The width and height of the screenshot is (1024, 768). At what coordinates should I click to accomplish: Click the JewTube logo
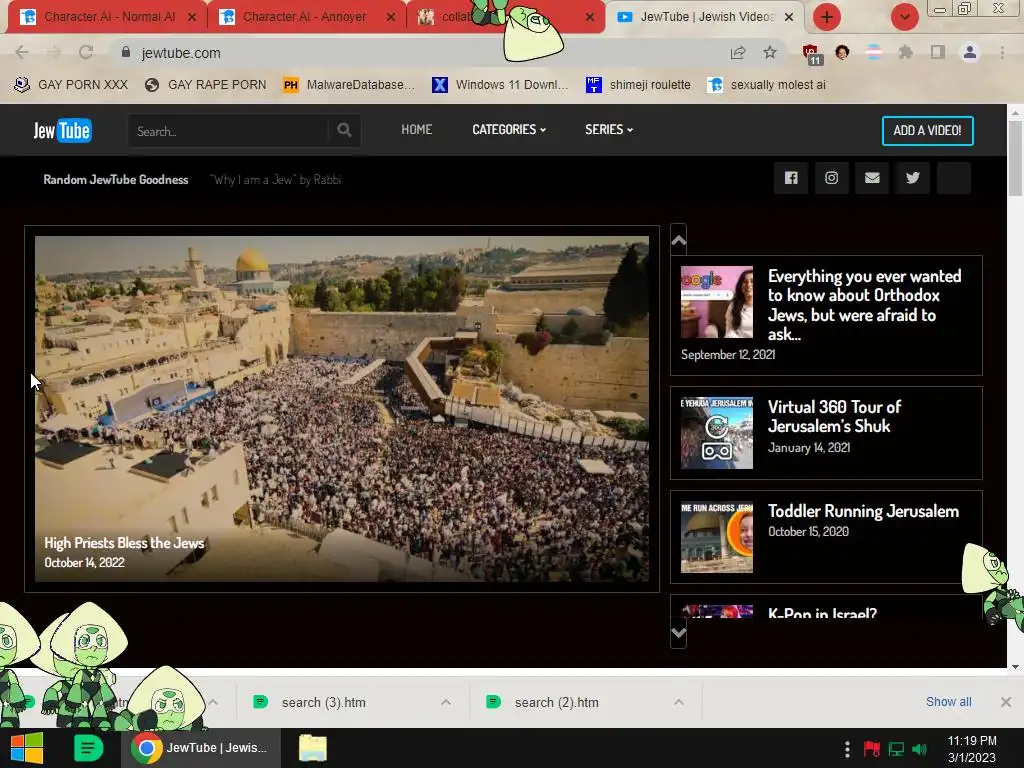63,131
